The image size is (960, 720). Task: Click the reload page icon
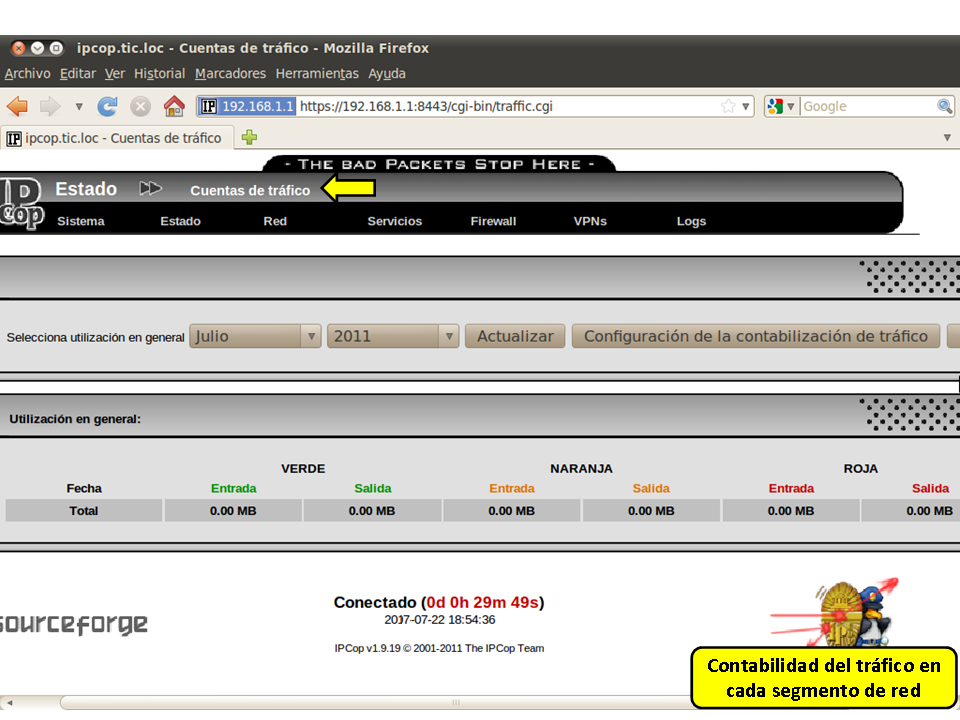(108, 106)
